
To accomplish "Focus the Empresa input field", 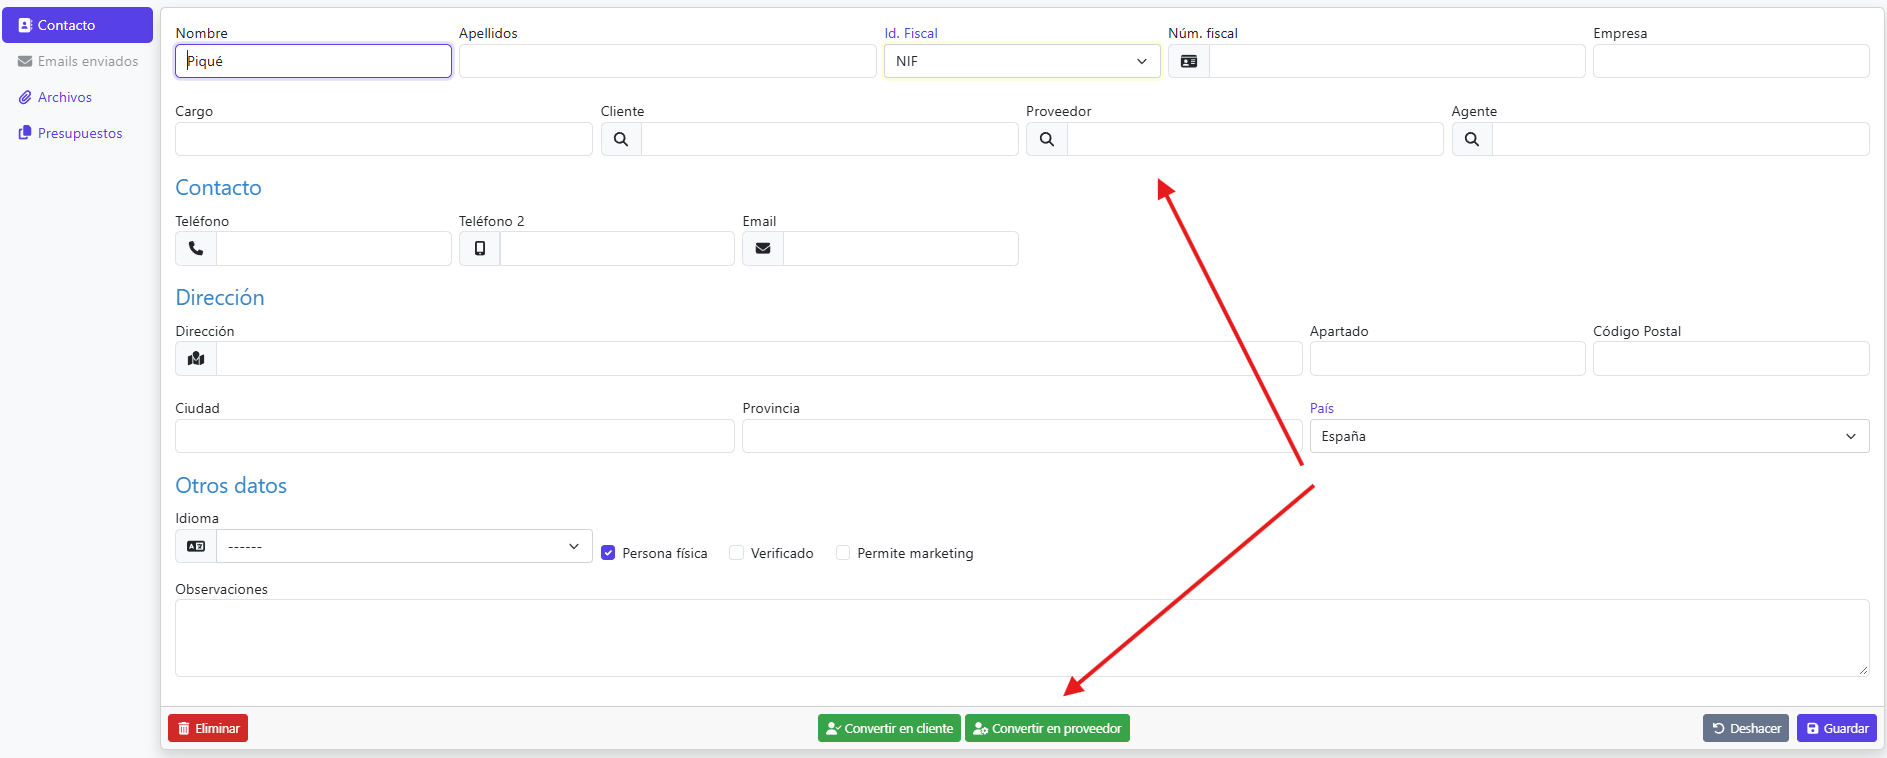I will coord(1731,61).
